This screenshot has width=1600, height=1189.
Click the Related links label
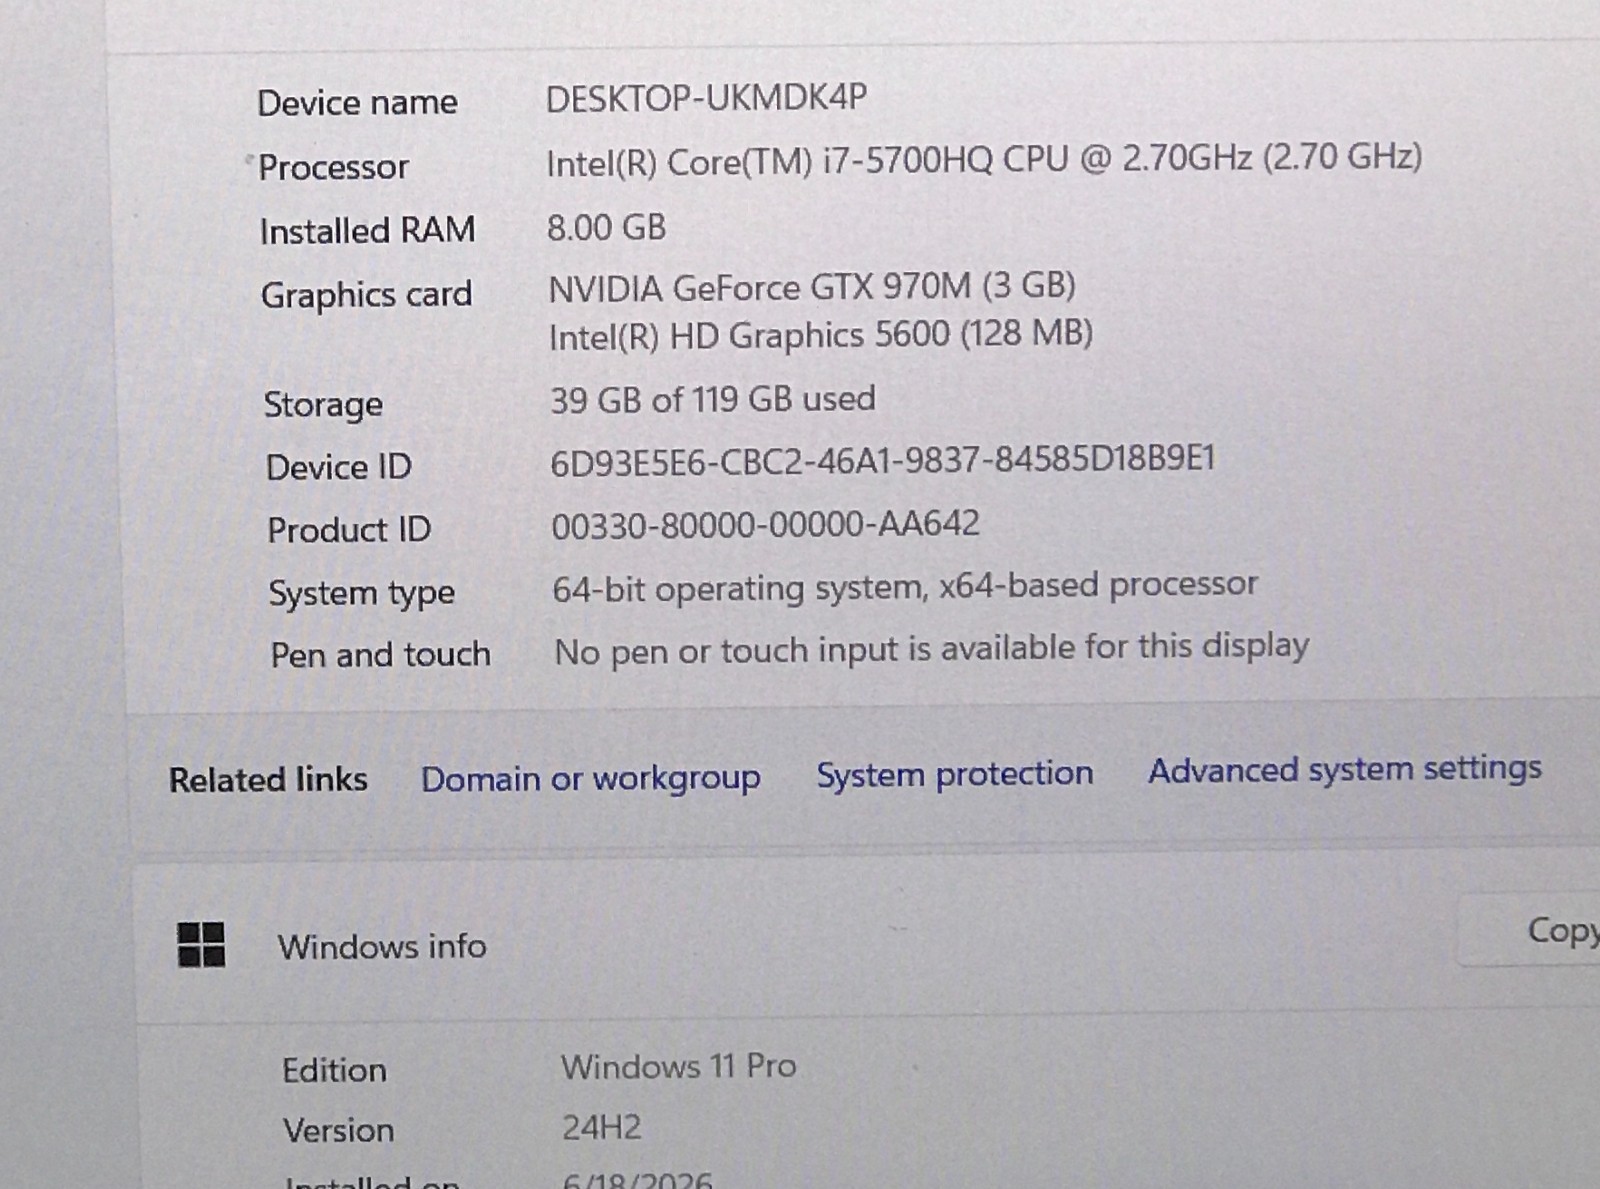click(268, 780)
